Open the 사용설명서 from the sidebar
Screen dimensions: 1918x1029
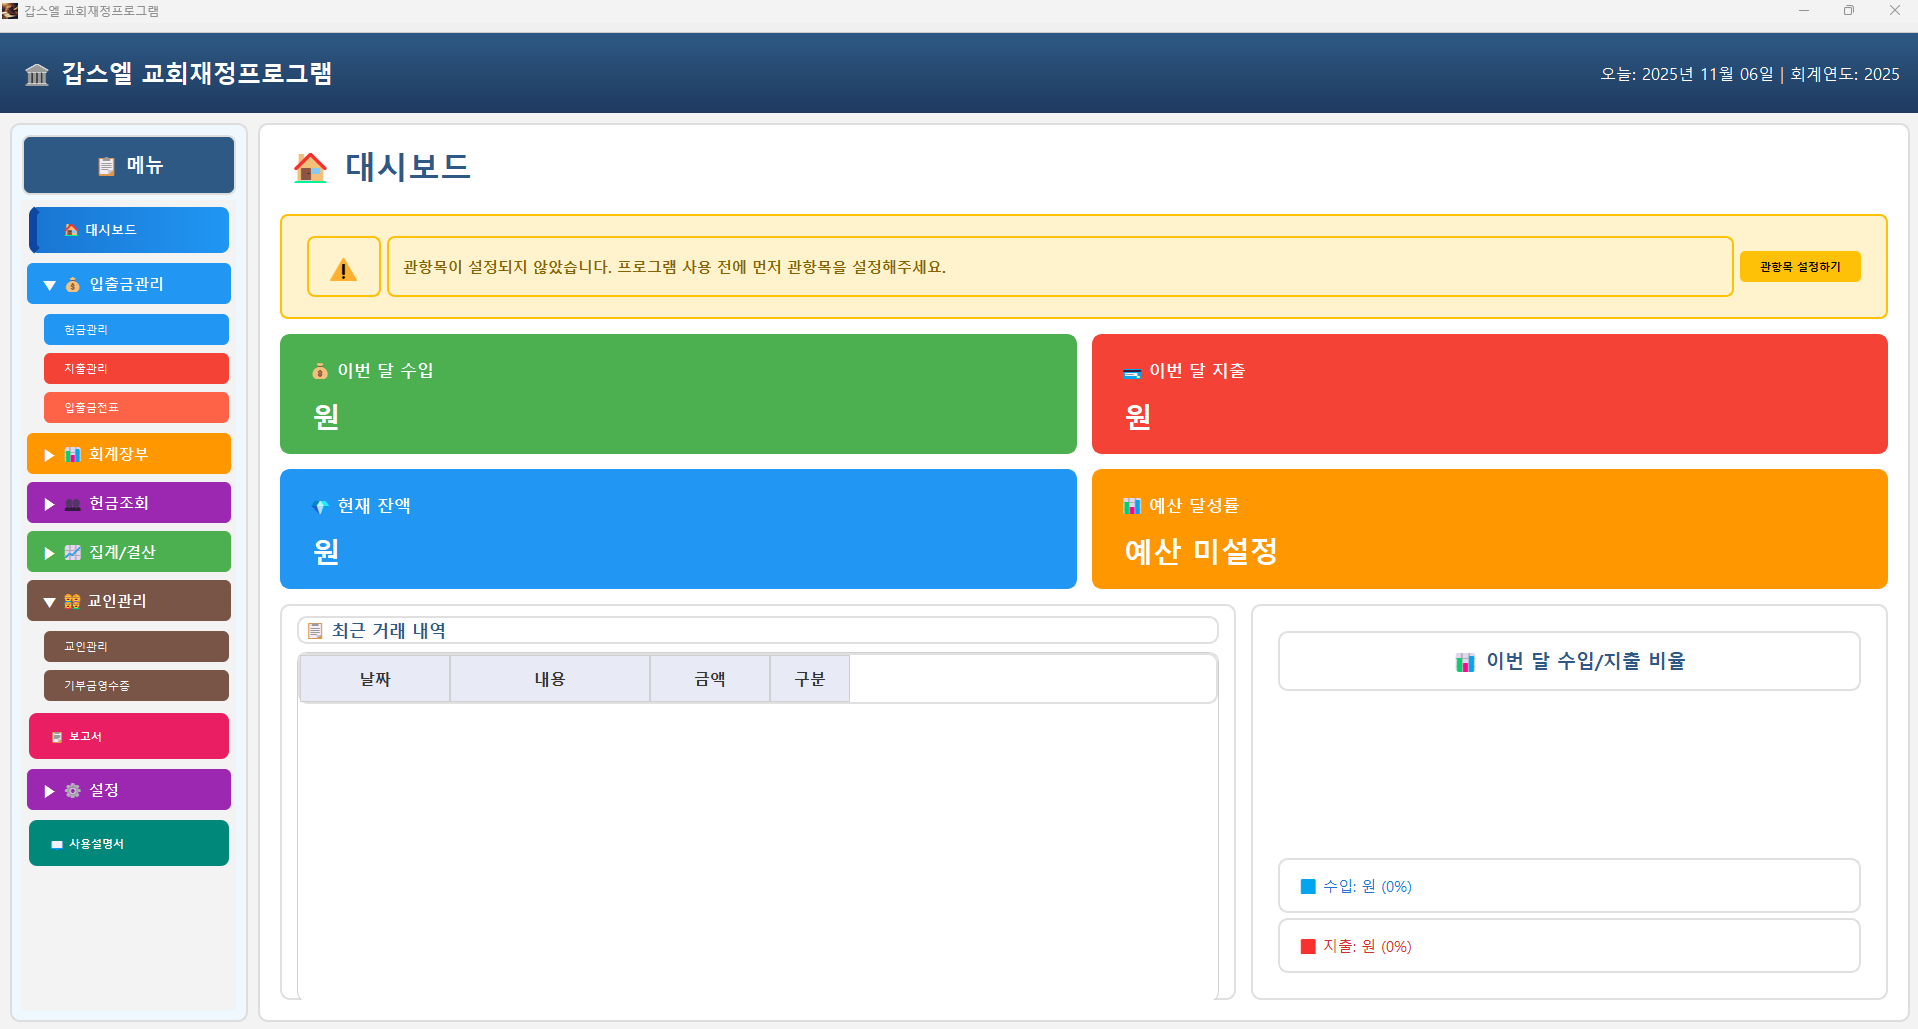click(128, 843)
